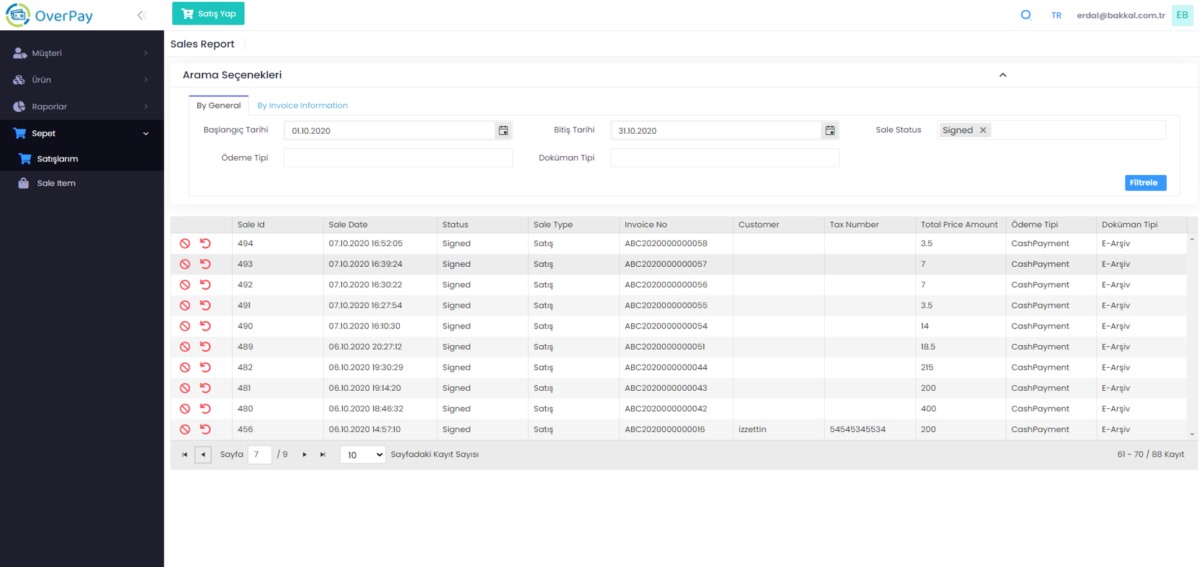This screenshot has width=1200, height=567.
Task: Expand the Raporlar sidebar menu
Action: (x=80, y=106)
